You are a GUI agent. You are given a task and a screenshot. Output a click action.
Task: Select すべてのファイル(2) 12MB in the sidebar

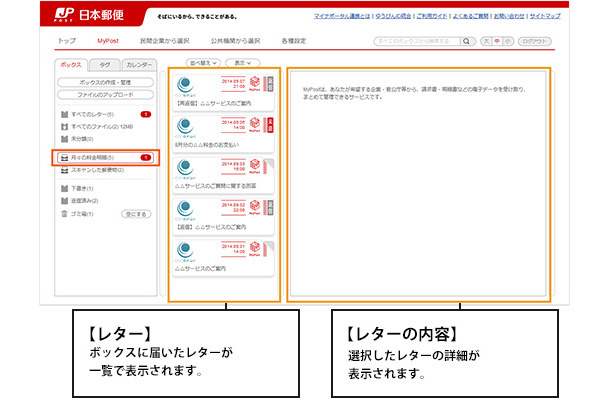pos(98,127)
